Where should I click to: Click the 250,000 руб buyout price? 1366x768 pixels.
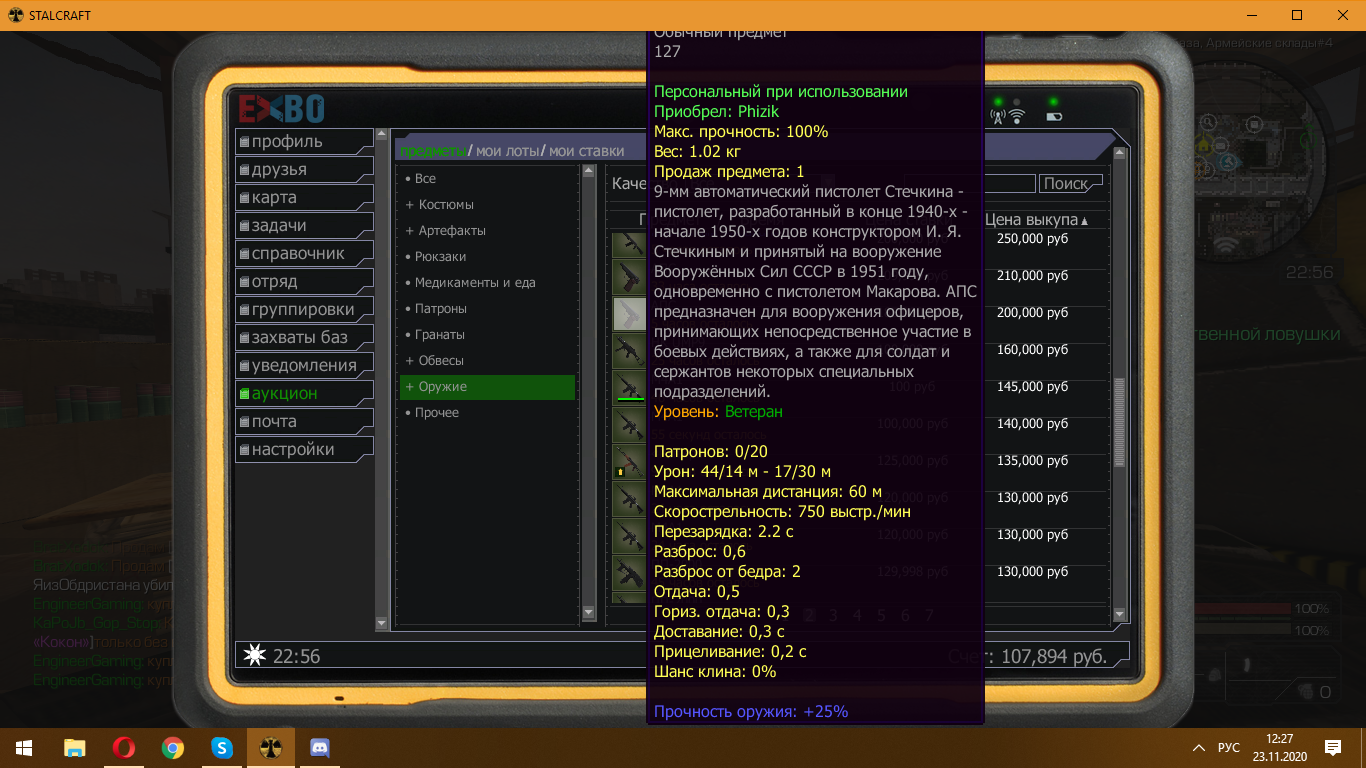[x=1033, y=239]
